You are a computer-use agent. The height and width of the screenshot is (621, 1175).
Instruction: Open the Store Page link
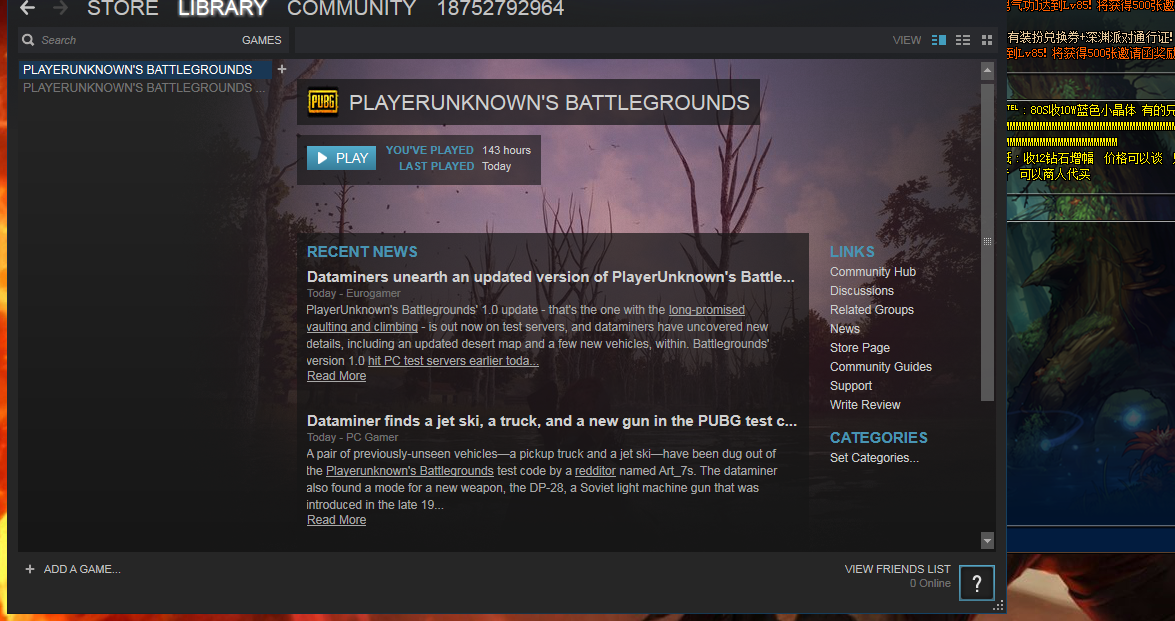pos(860,348)
